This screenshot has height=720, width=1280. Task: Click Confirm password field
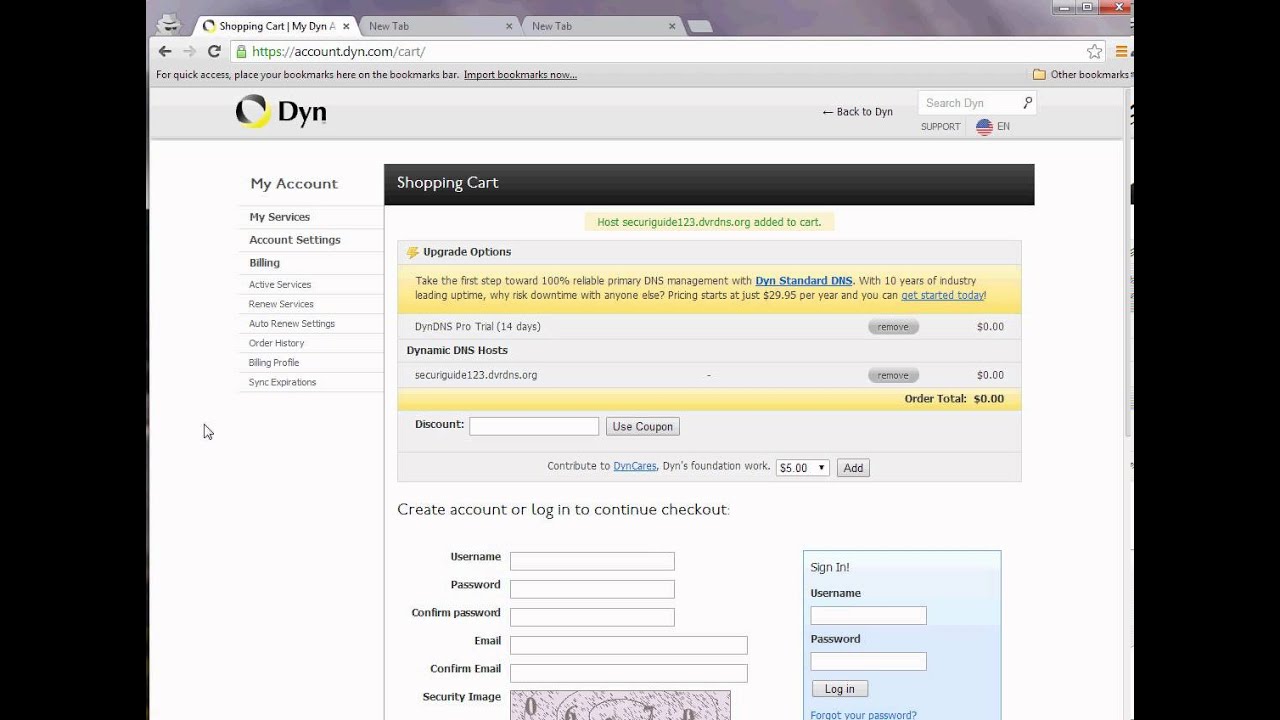click(592, 617)
